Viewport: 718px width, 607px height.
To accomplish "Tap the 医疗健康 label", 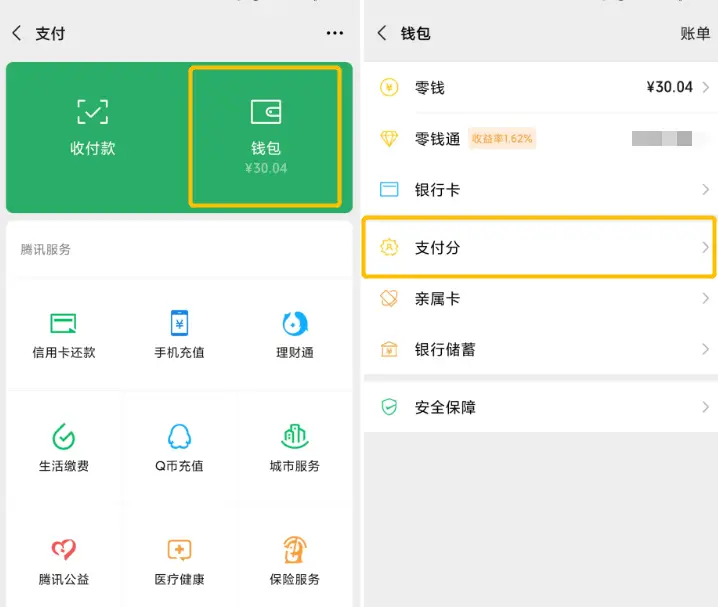I will pos(179,579).
